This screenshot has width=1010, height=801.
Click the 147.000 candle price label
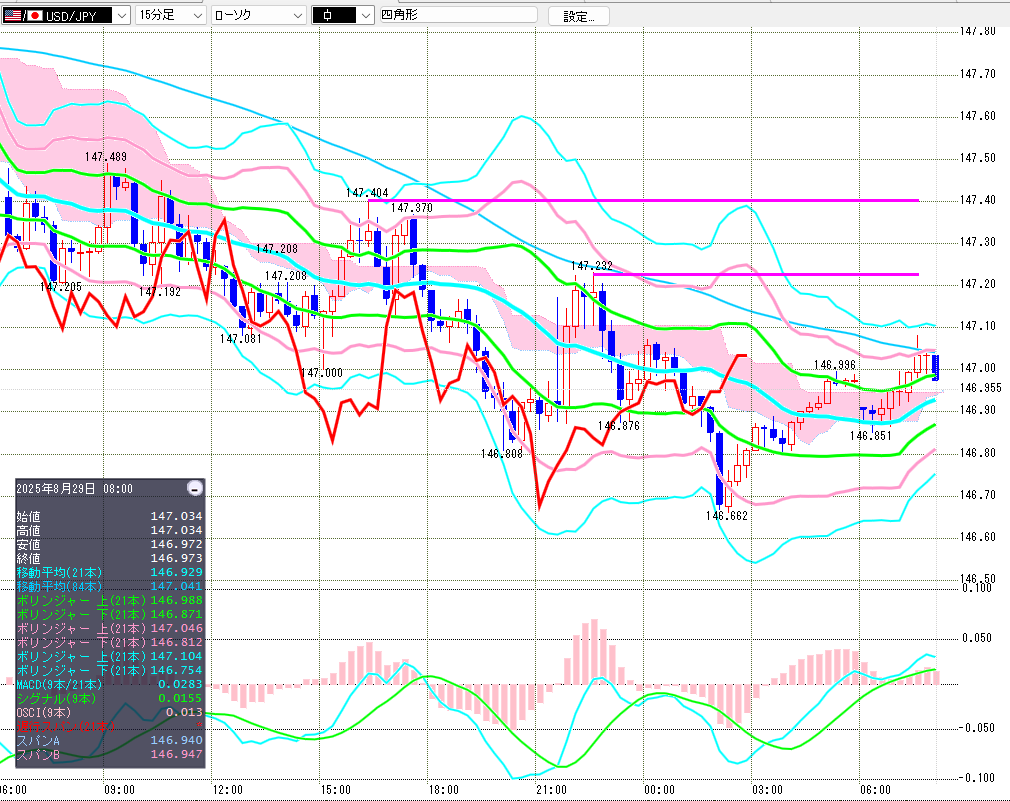[x=322, y=373]
